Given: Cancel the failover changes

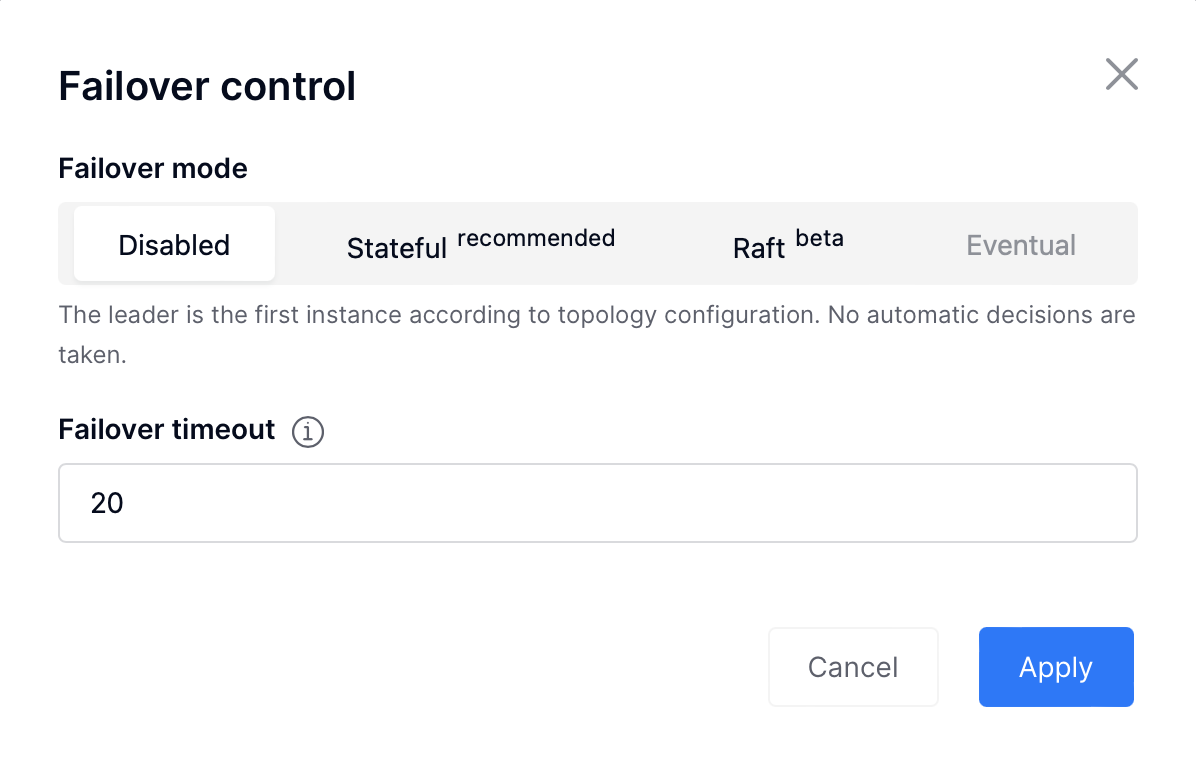Looking at the screenshot, I should click(853, 667).
